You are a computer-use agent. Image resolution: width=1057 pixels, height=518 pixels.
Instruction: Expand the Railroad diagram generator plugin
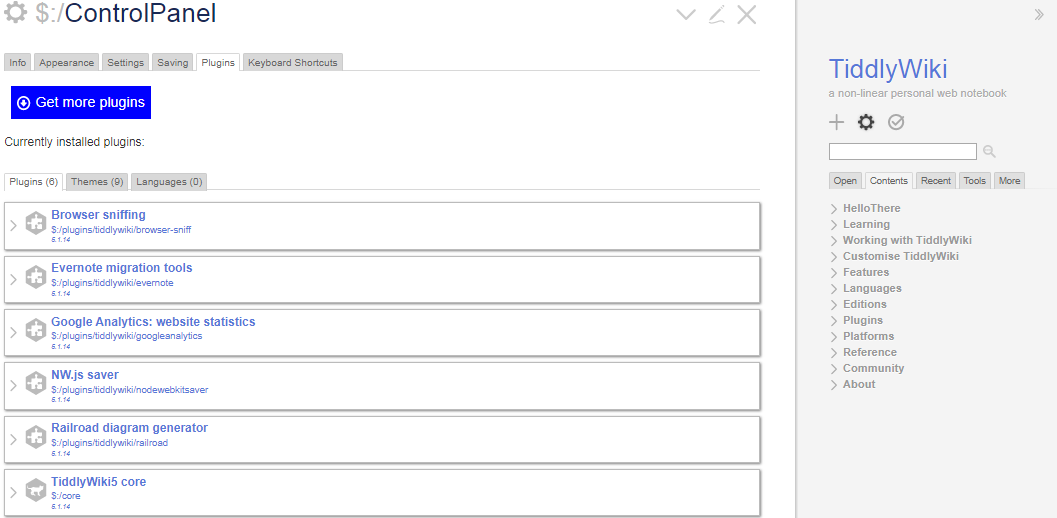pyautogui.click(x=14, y=437)
